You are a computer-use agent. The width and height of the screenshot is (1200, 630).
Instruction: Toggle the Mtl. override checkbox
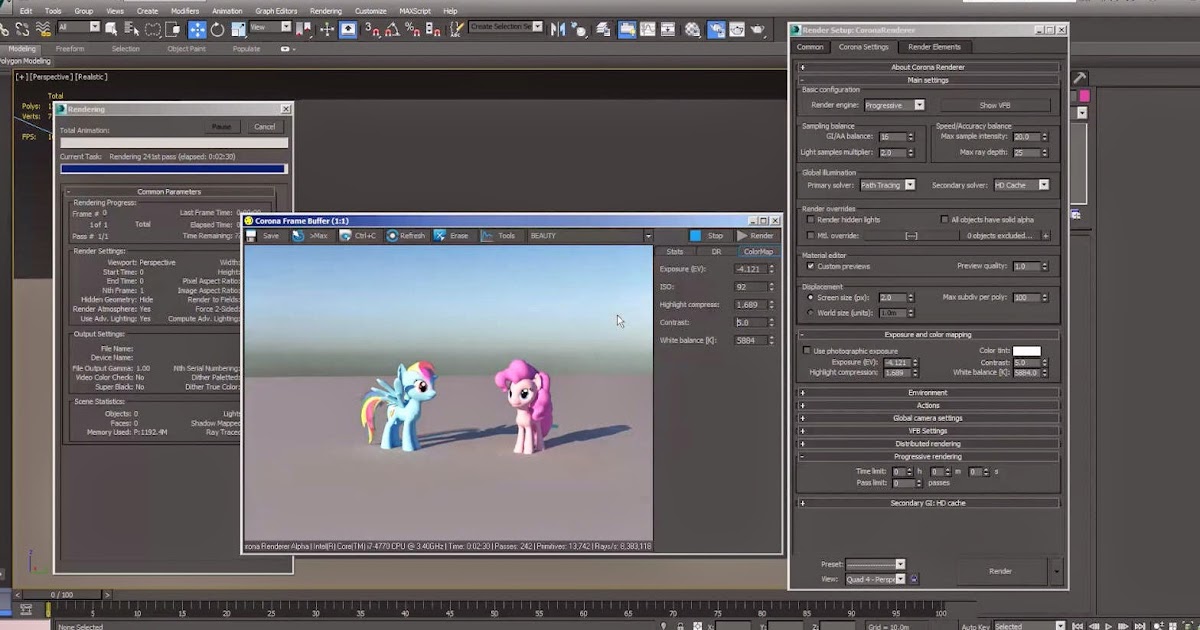pyautogui.click(x=810, y=235)
